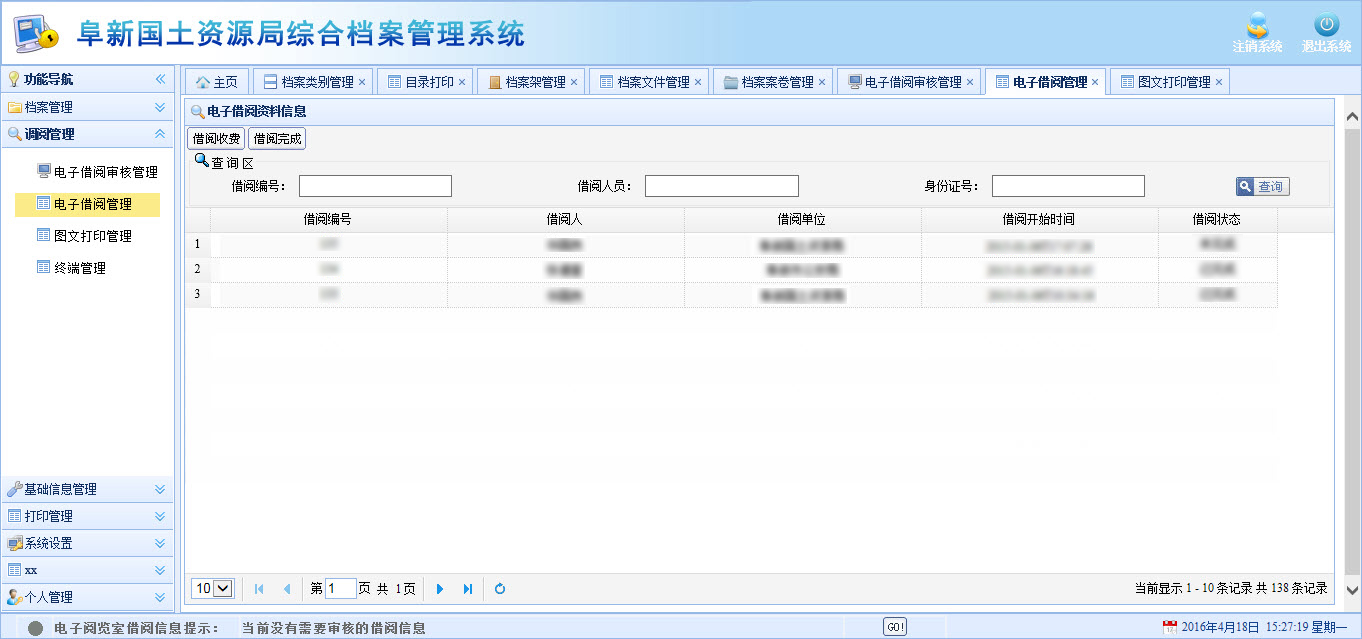Open 图文打印管理 in sidebar tree

point(92,236)
